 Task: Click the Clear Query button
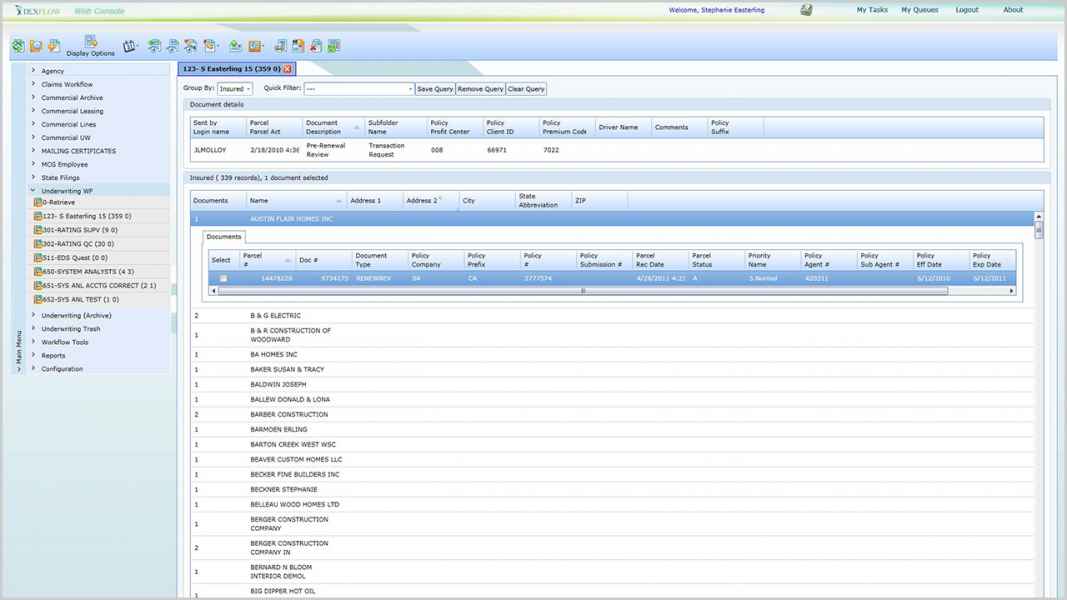click(x=526, y=89)
